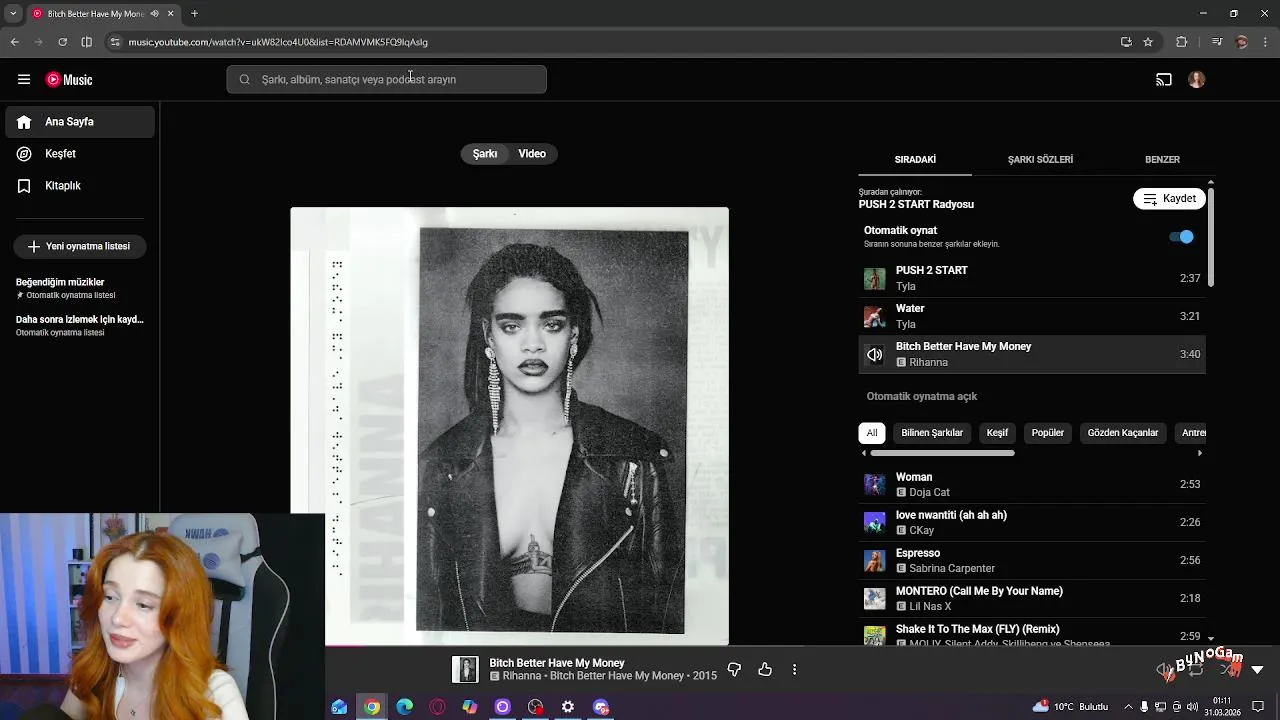Open Microsoft Edge from the taskbar
The width and height of the screenshot is (1280, 720).
pyautogui.click(x=404, y=707)
